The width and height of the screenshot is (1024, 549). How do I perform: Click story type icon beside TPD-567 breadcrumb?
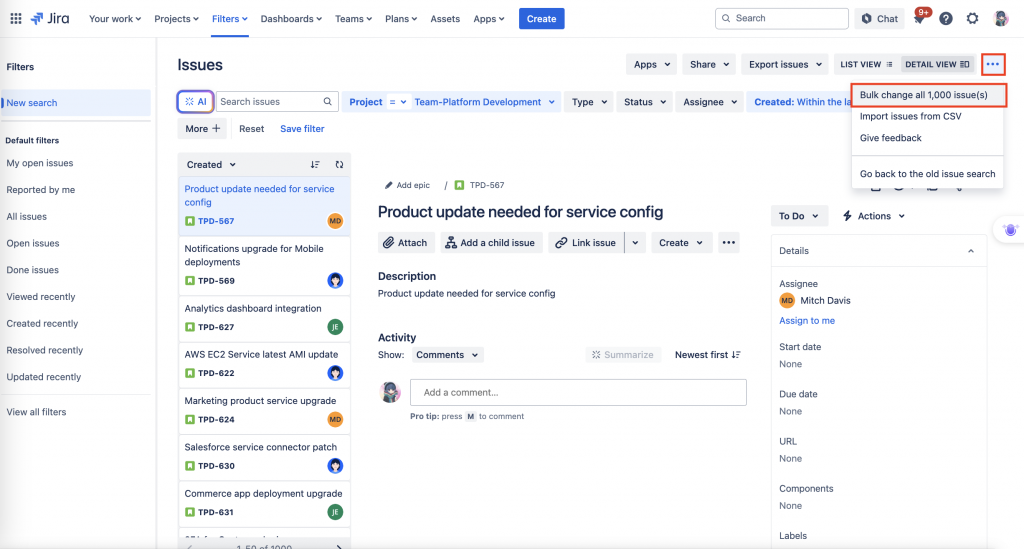(x=459, y=185)
